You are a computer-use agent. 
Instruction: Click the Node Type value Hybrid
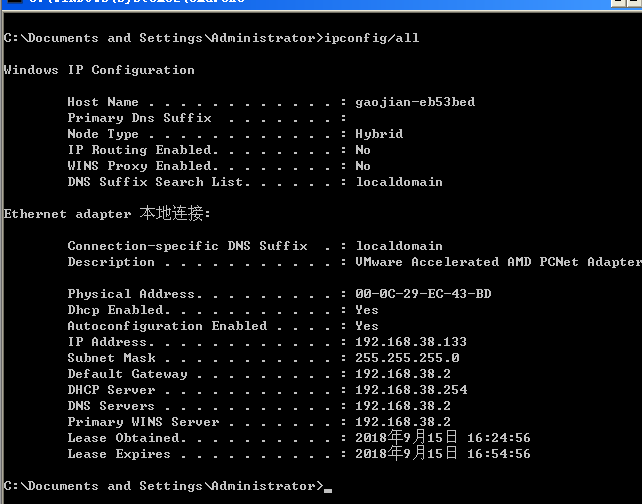(x=379, y=134)
